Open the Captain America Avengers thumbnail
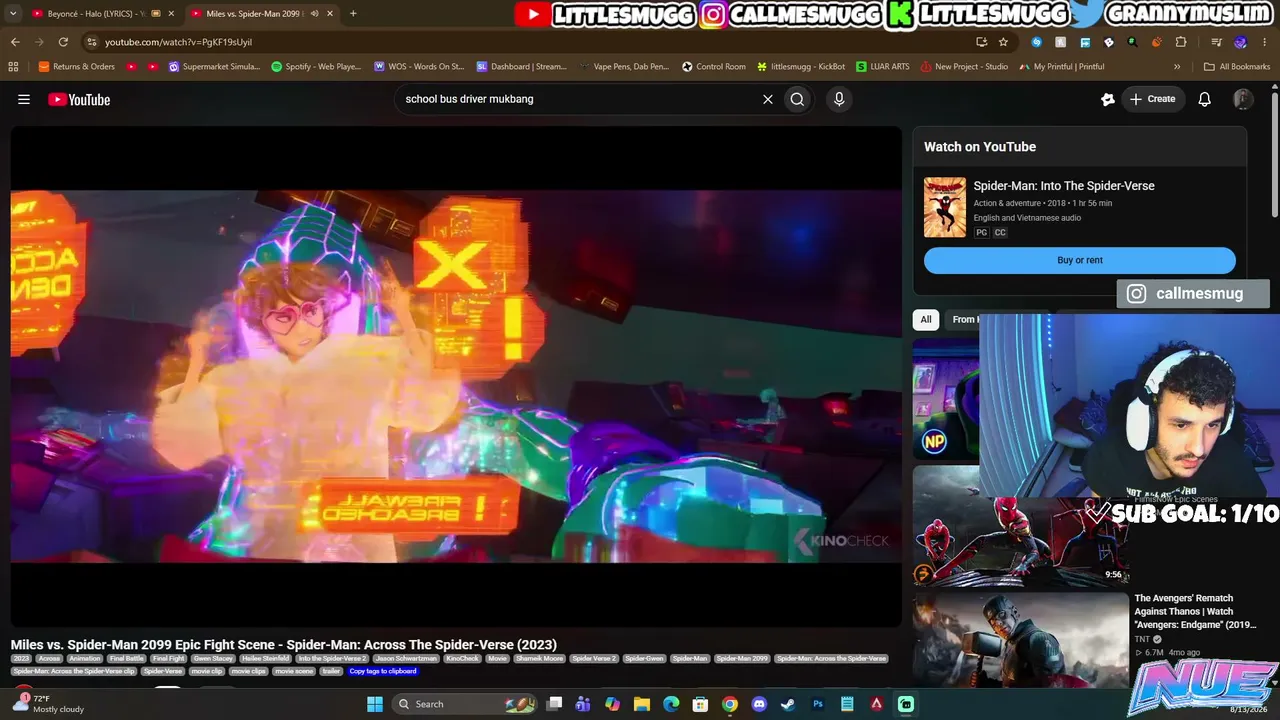The height and width of the screenshot is (720, 1280). click(x=1021, y=642)
